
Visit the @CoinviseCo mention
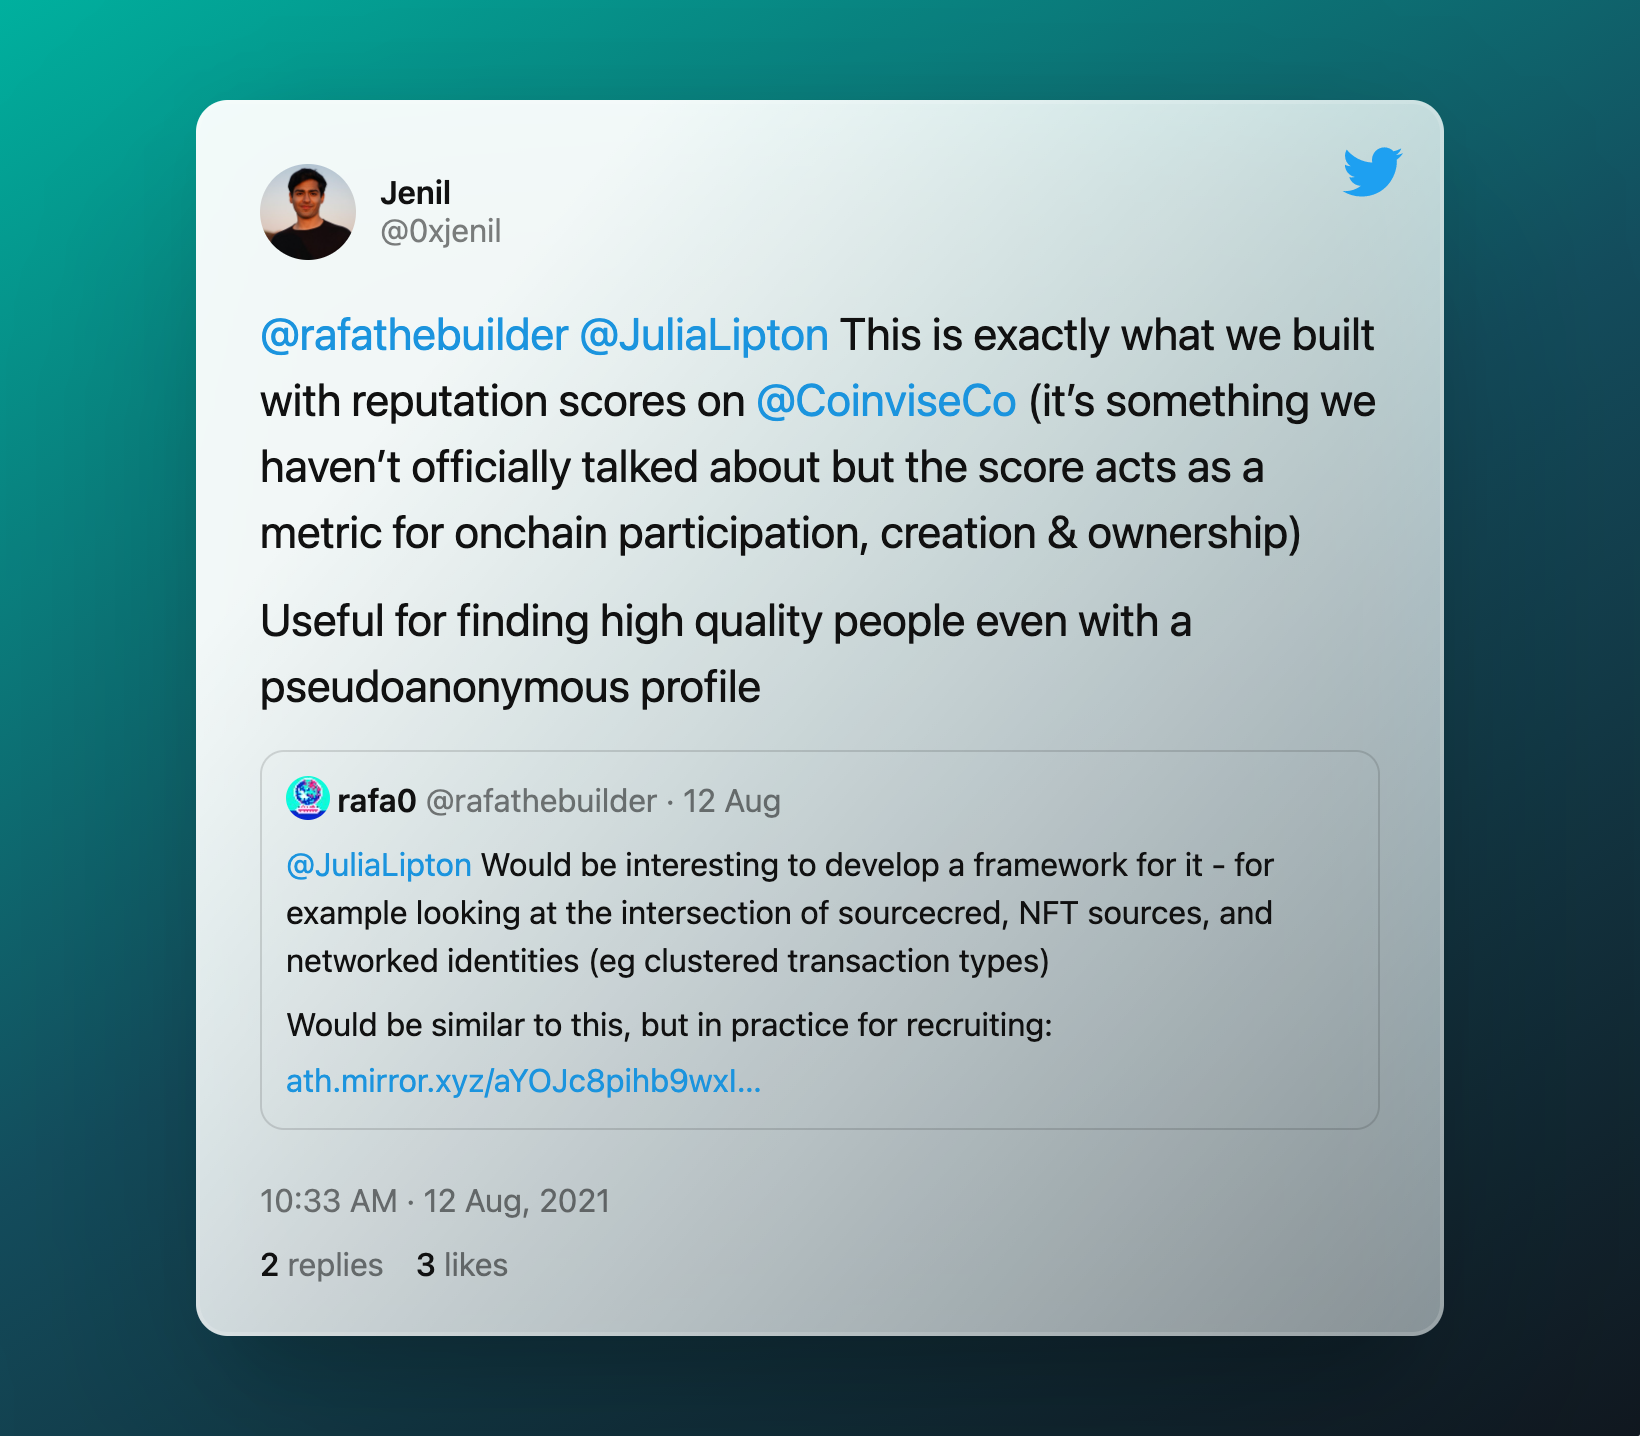pos(886,402)
